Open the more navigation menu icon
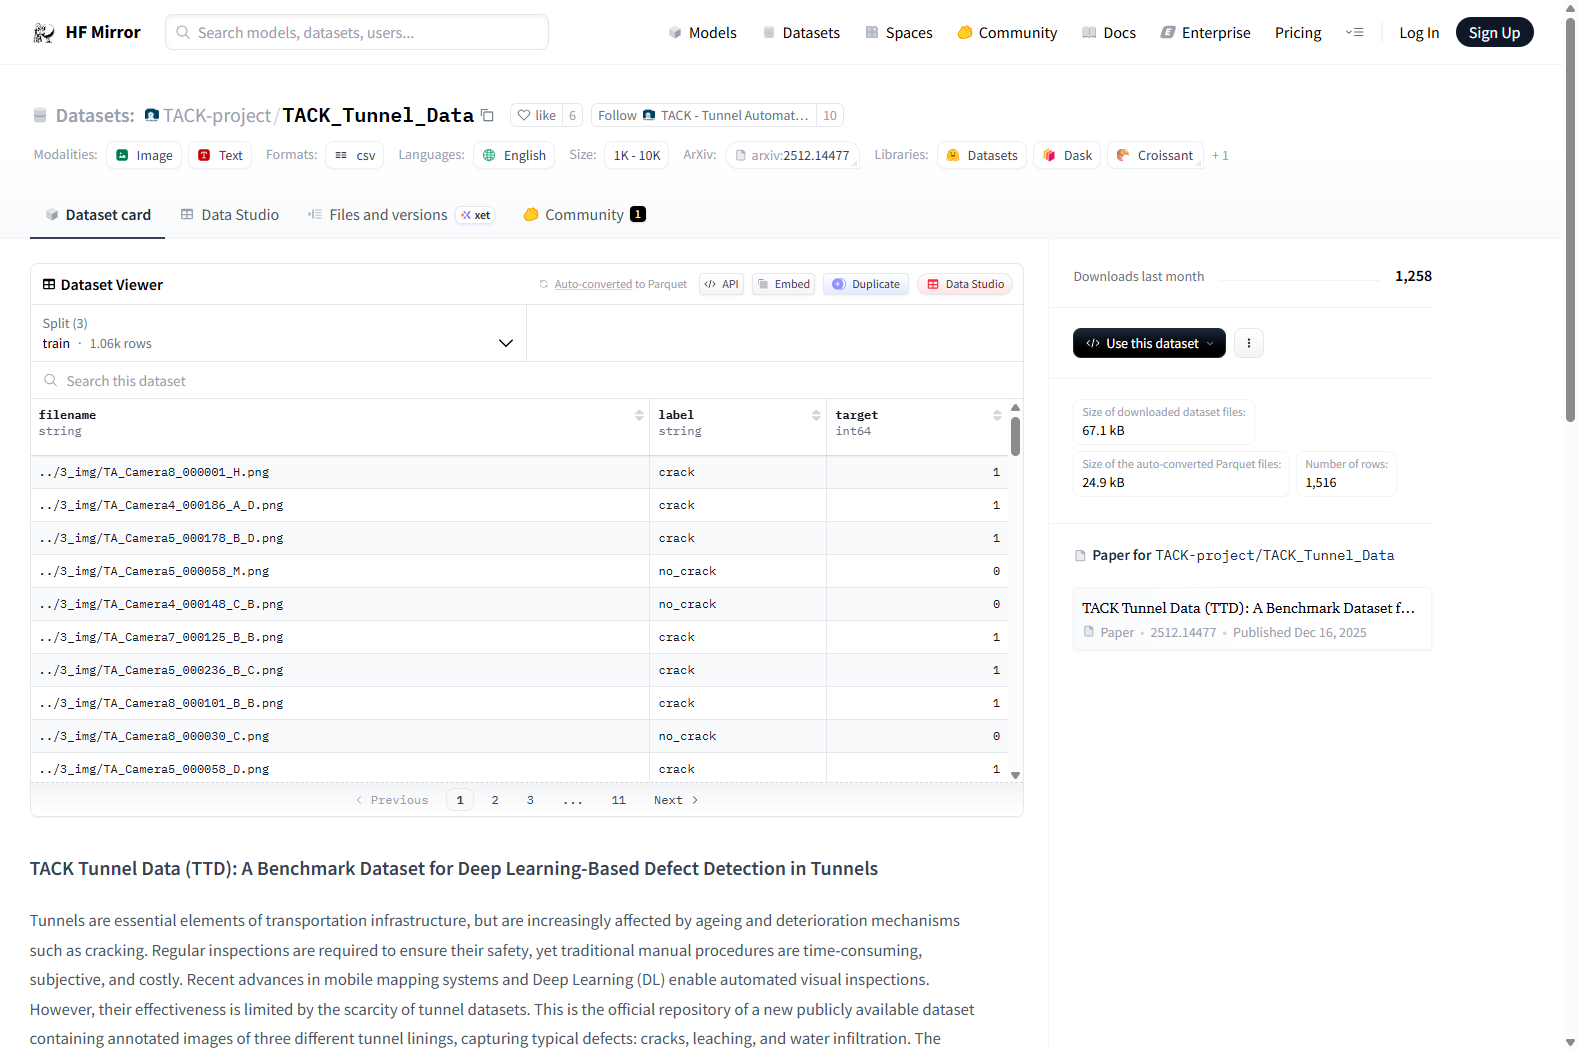The height and width of the screenshot is (1050, 1578). pos(1354,32)
